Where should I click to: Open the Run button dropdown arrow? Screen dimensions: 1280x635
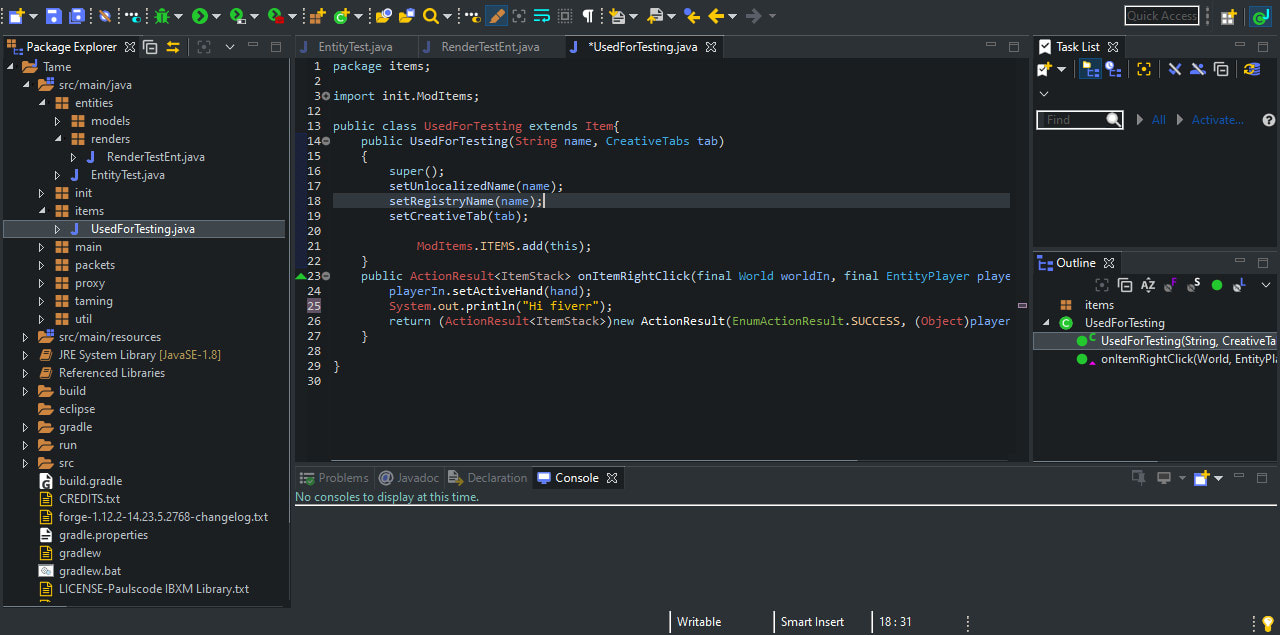(216, 16)
